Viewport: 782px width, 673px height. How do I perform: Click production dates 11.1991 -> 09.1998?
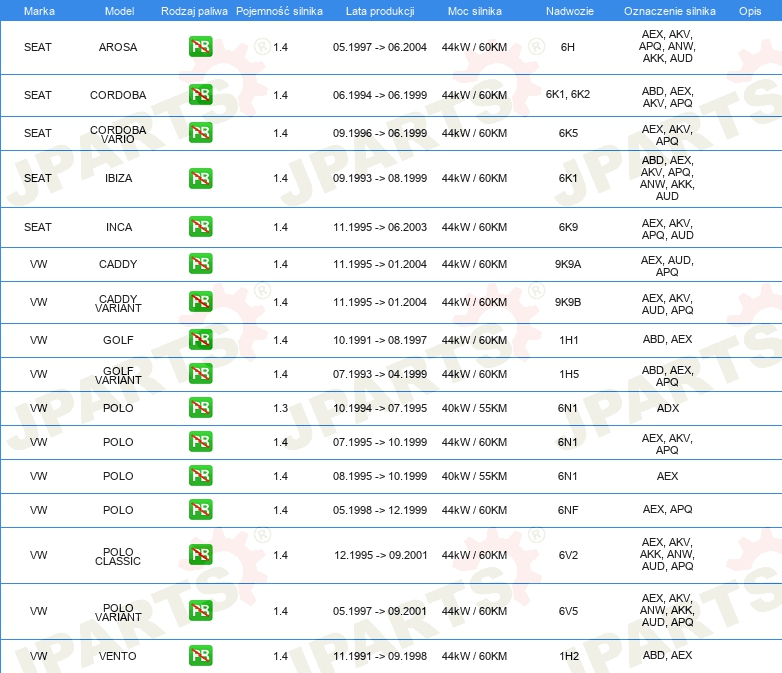point(380,656)
